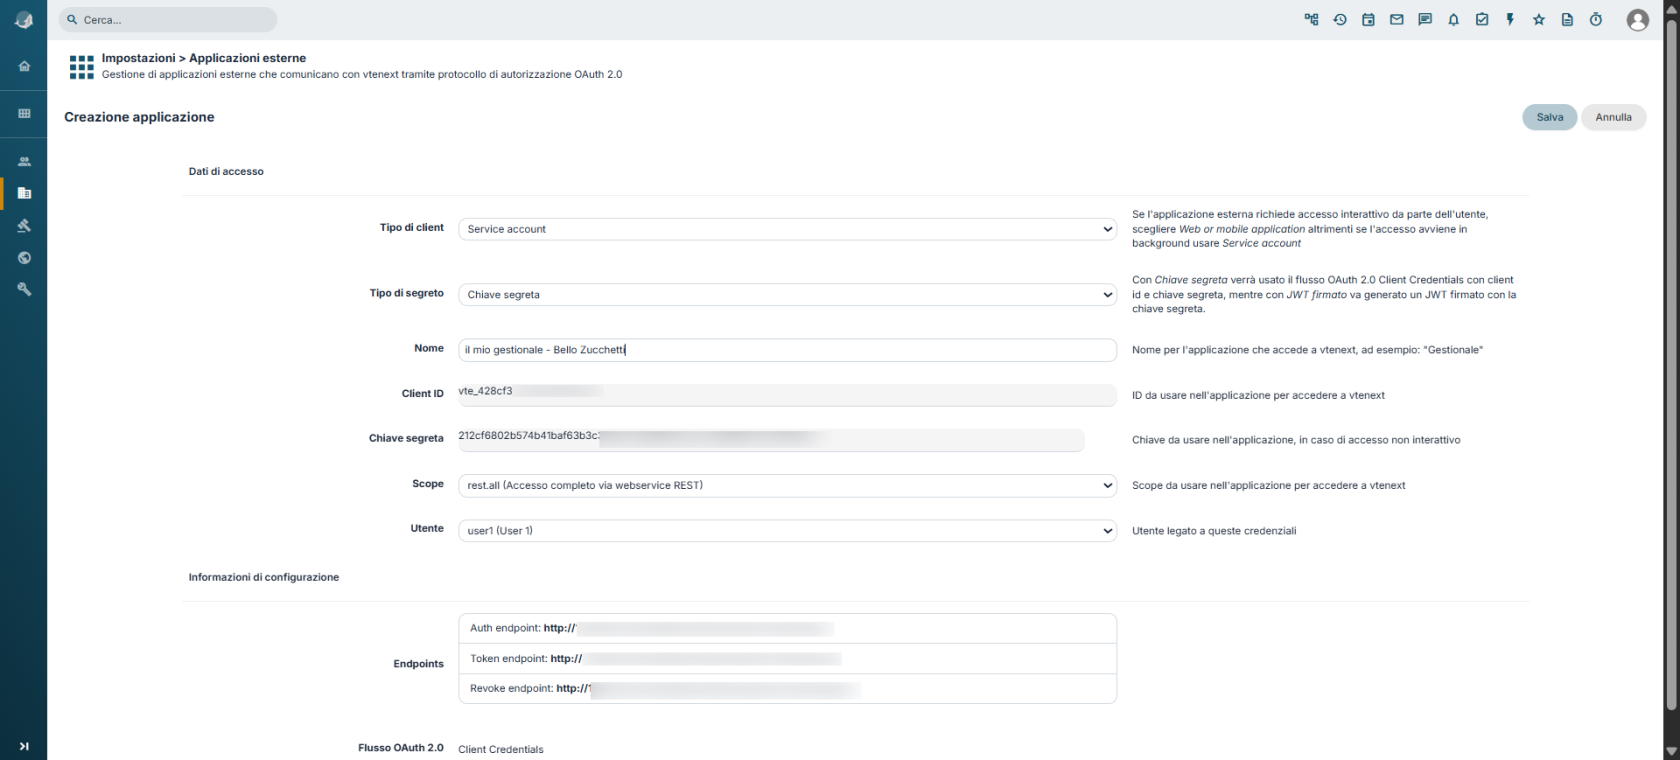This screenshot has width=1680, height=760.
Task: Focus the Nome input field
Action: pyautogui.click(x=787, y=350)
